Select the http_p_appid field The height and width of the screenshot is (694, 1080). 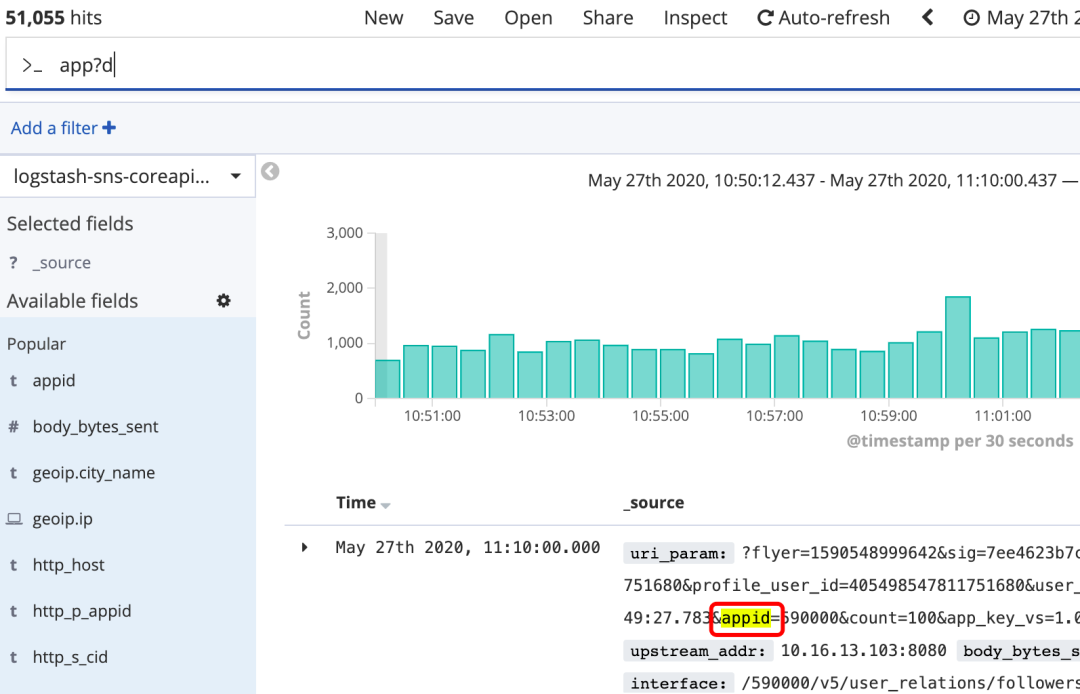point(82,611)
